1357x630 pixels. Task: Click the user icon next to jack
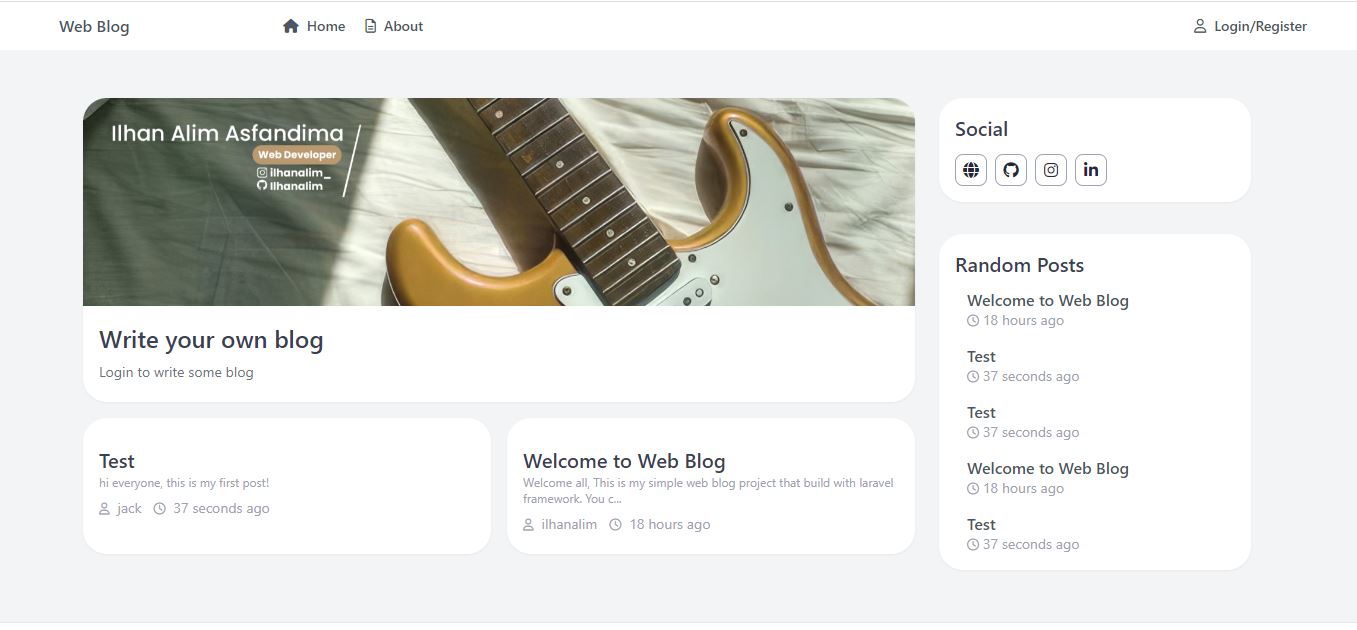105,509
